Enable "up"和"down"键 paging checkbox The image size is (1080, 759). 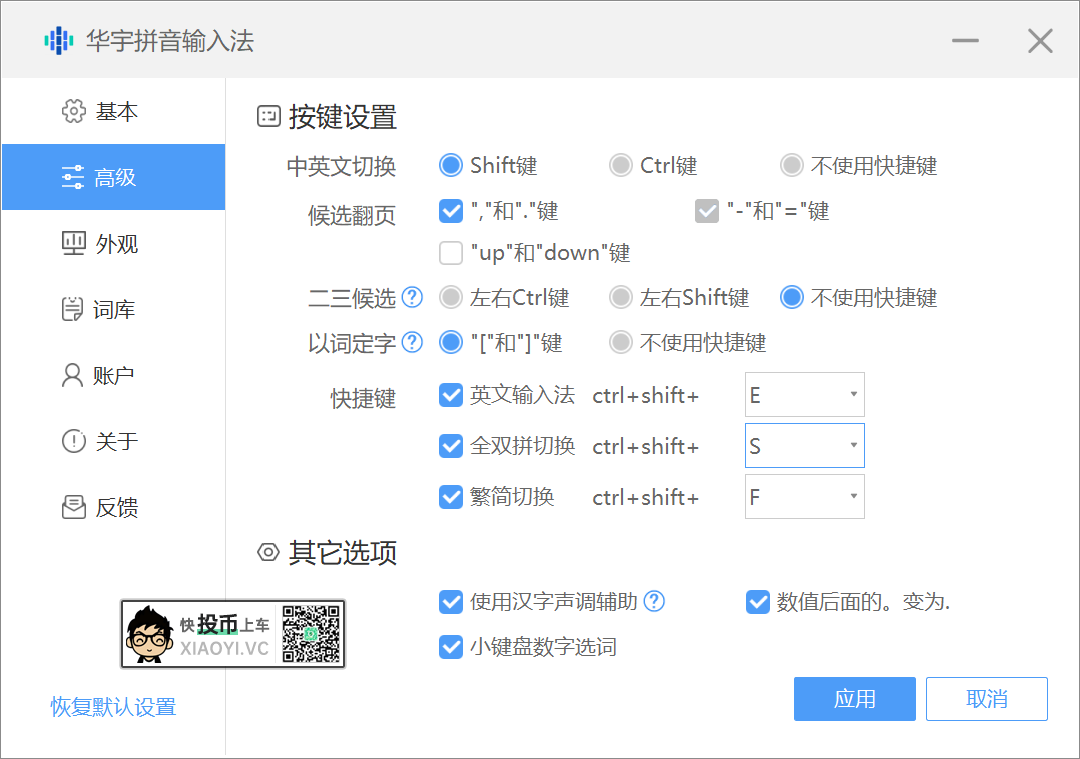[x=451, y=253]
